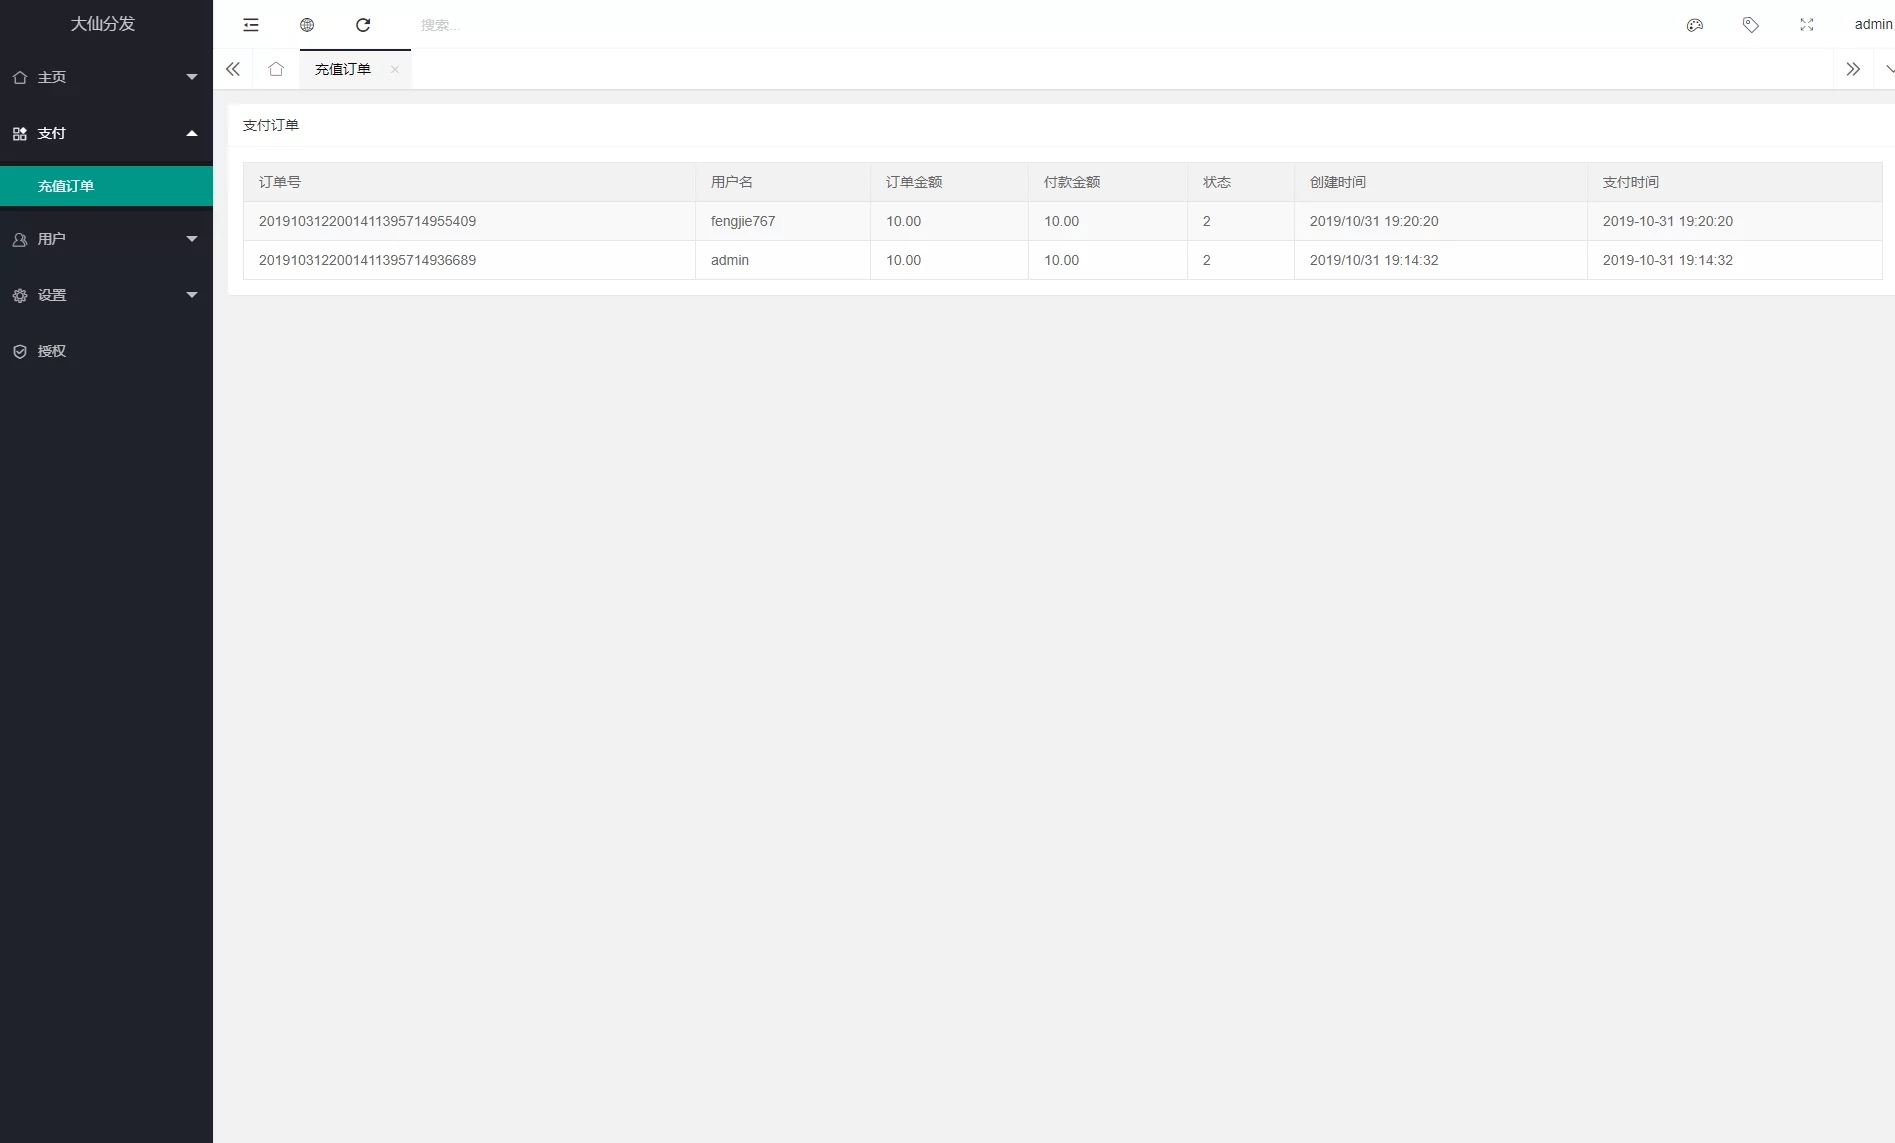Click the order row for user fengjie767
The image size is (1895, 1143).
pyautogui.click(x=743, y=221)
